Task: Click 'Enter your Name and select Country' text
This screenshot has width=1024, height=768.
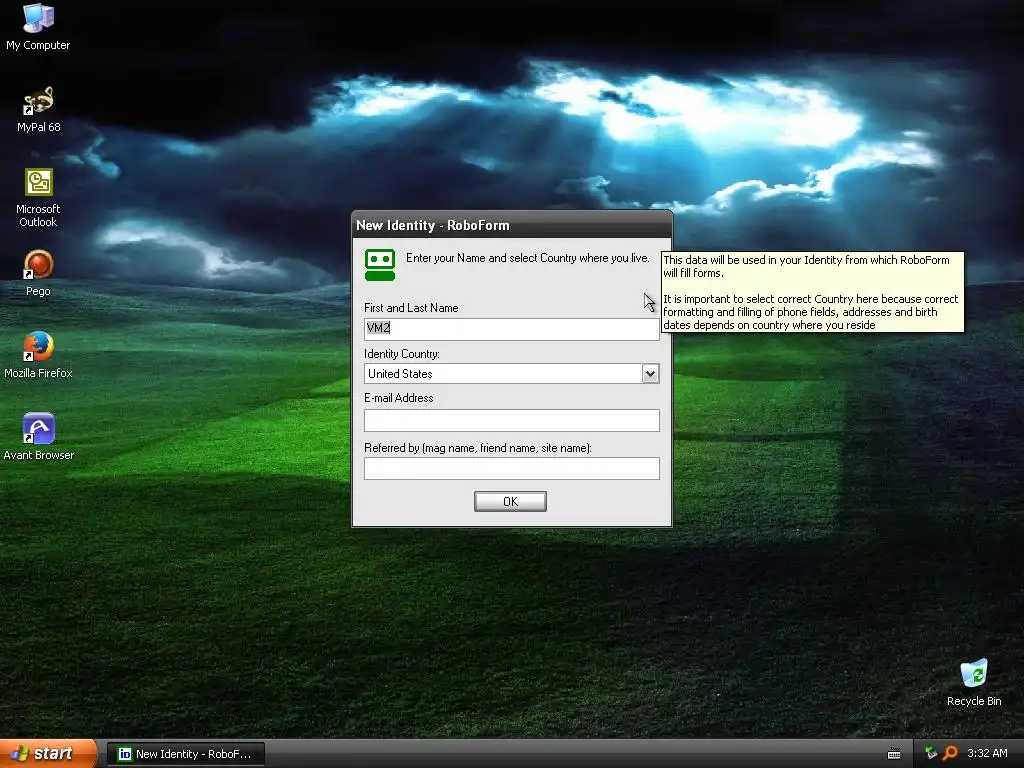Action: (x=528, y=258)
